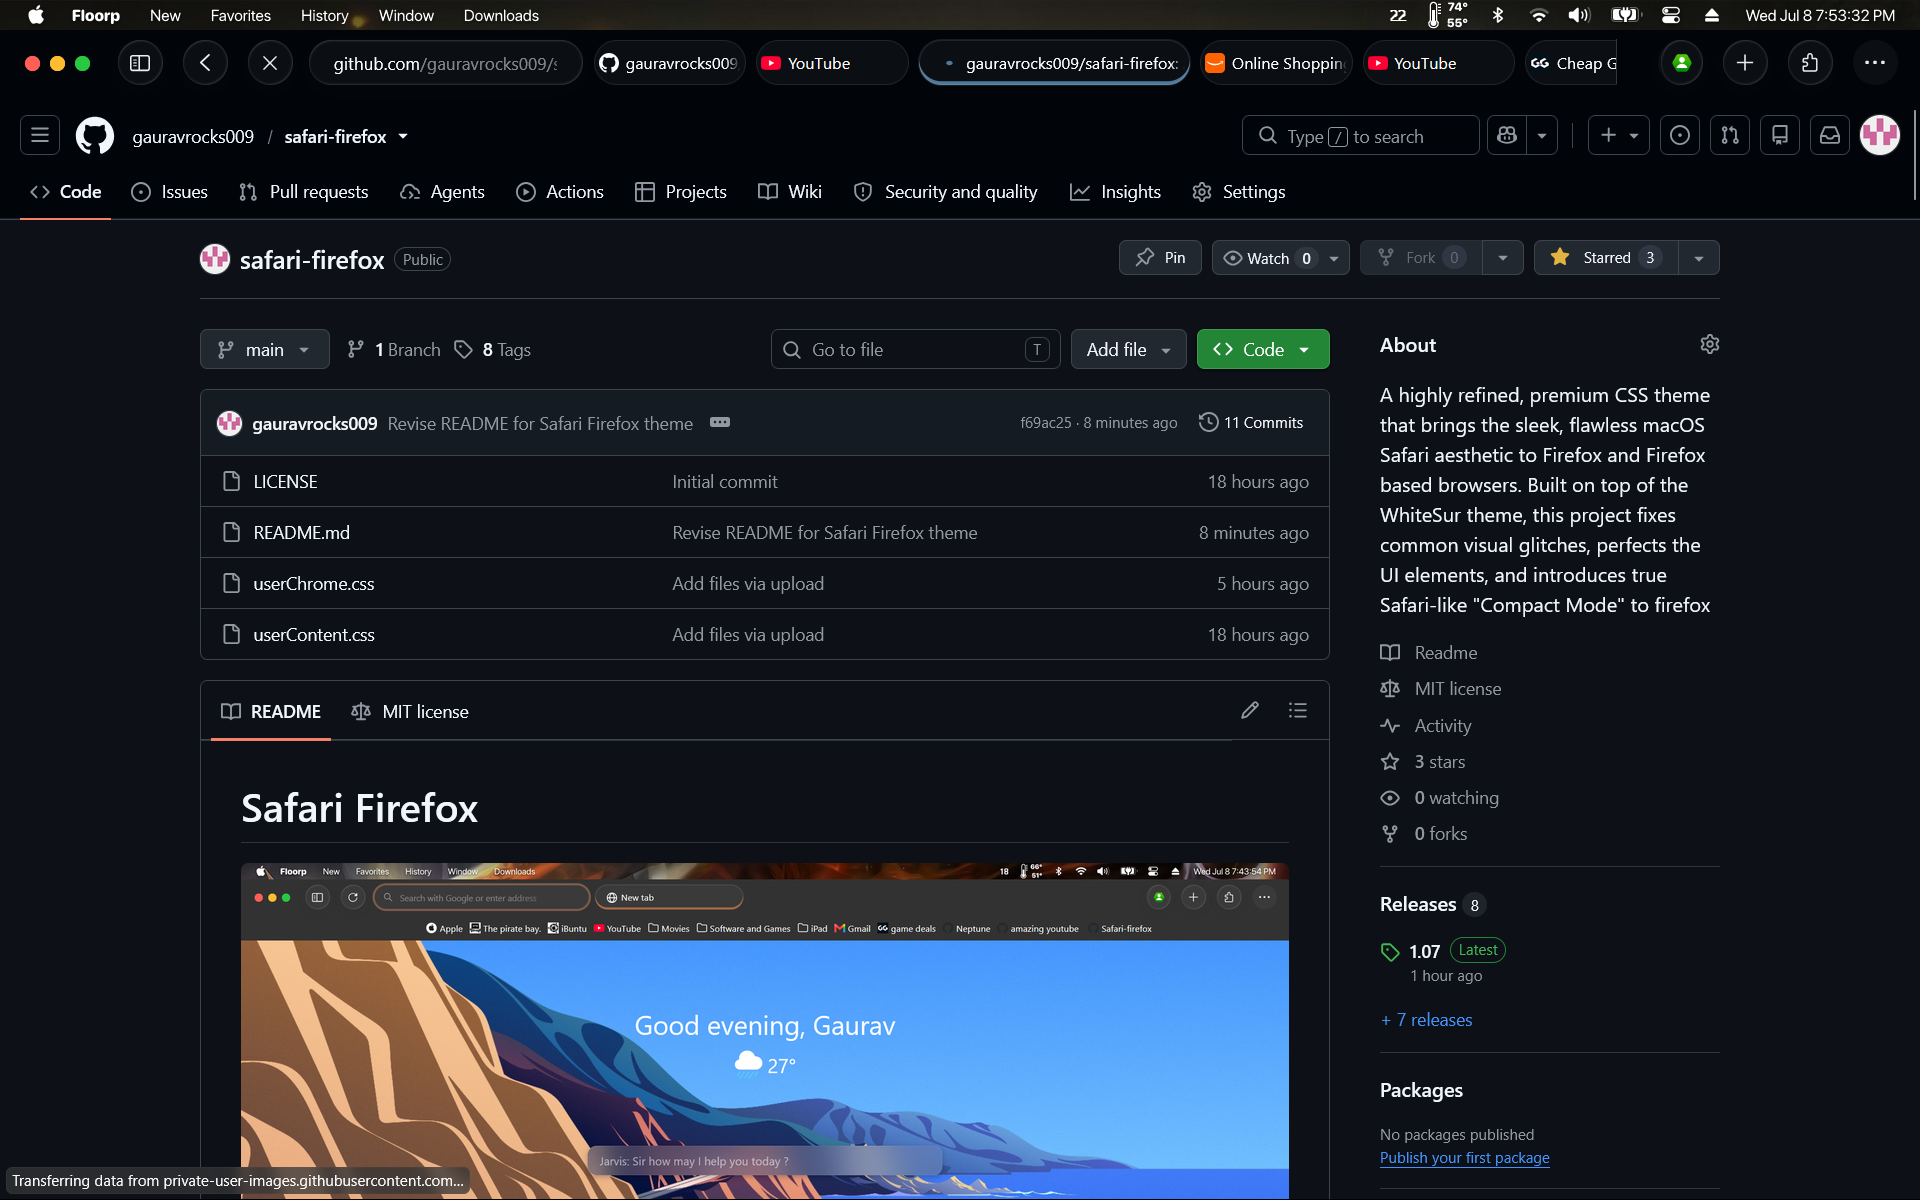This screenshot has width=1920, height=1200.
Task: Open the + 7 releases link
Action: tap(1426, 1020)
